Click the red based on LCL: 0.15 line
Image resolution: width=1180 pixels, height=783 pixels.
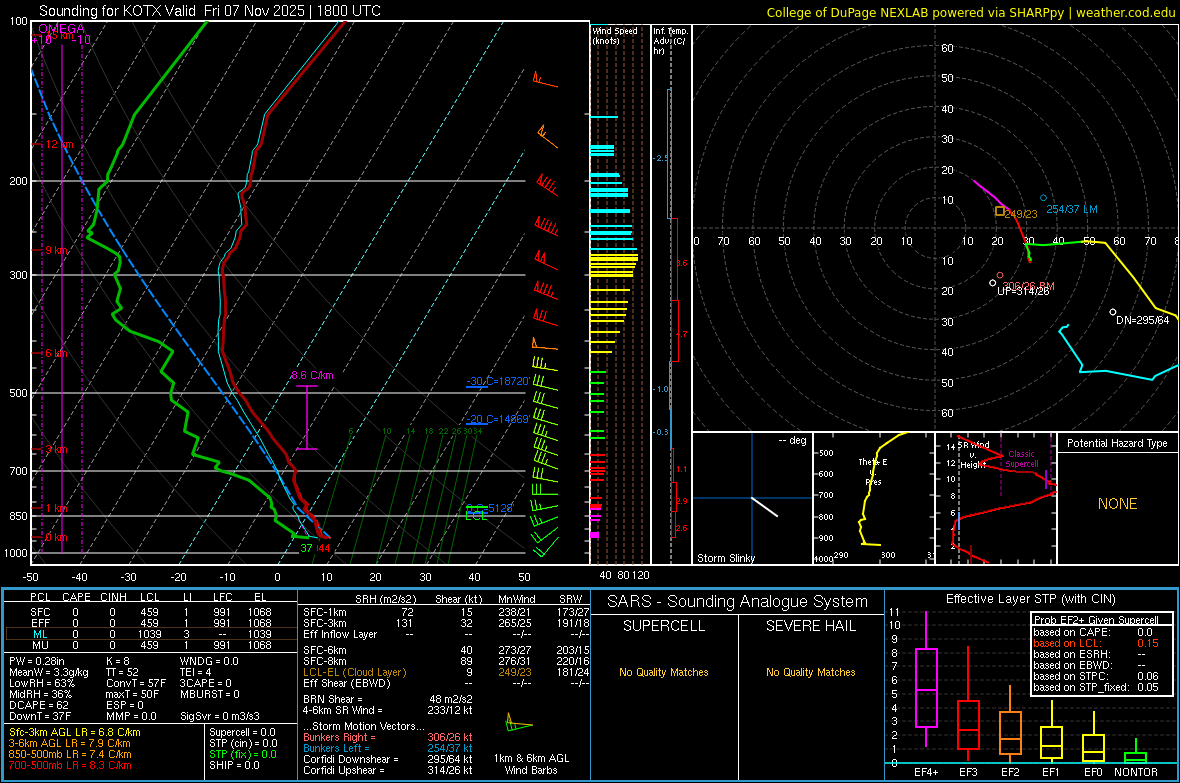coord(1096,643)
